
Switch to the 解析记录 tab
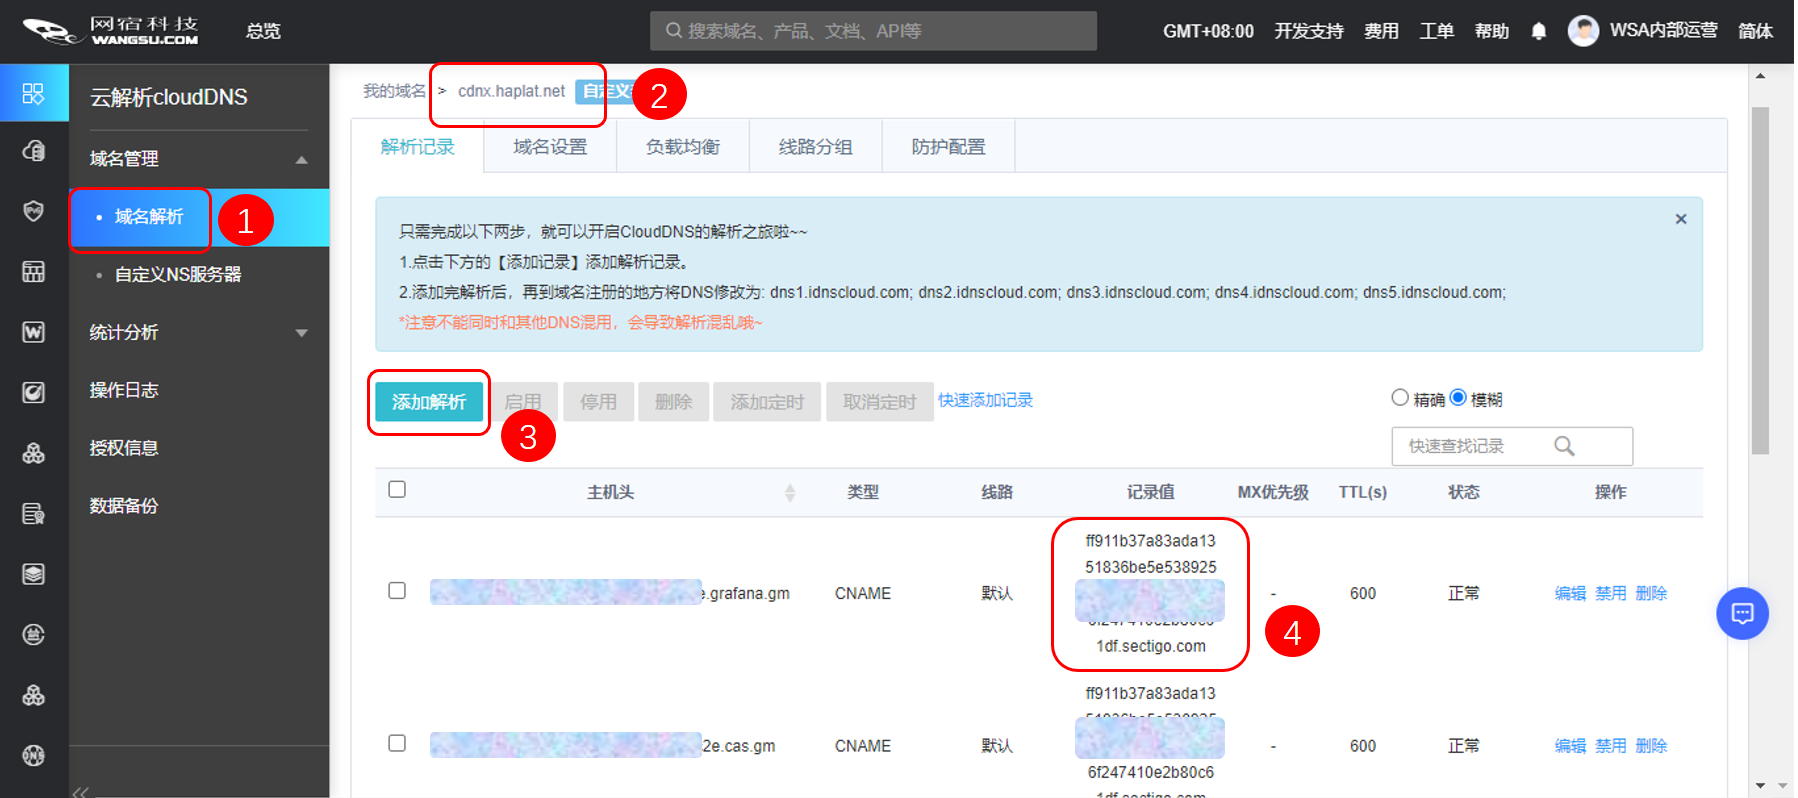click(x=417, y=147)
